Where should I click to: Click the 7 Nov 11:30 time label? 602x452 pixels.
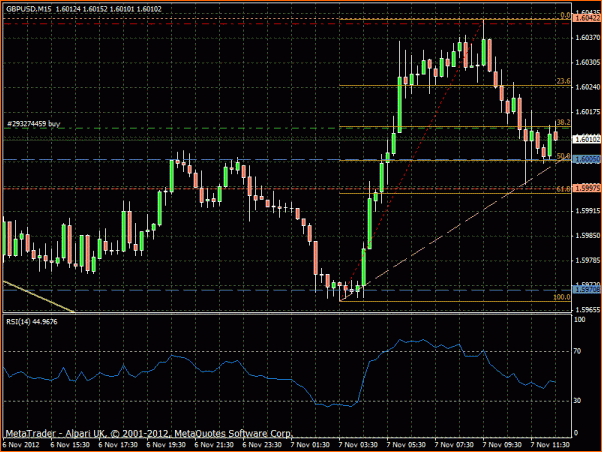point(550,445)
